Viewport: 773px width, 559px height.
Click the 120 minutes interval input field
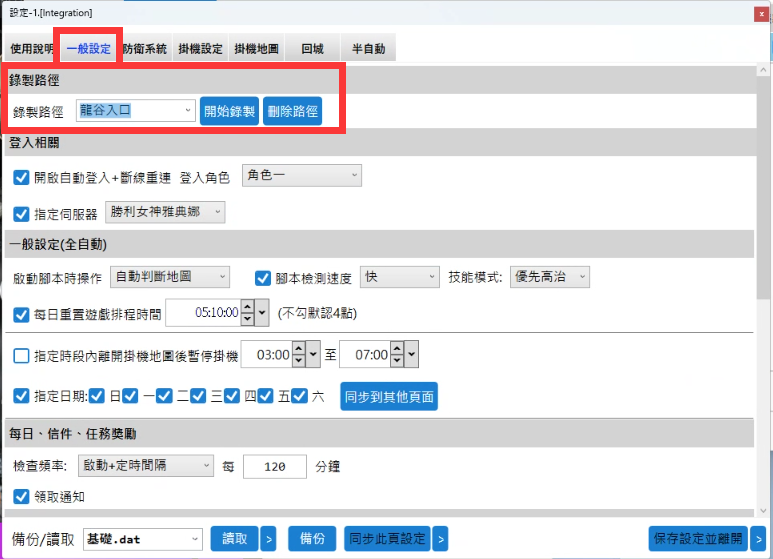pyautogui.click(x=274, y=465)
